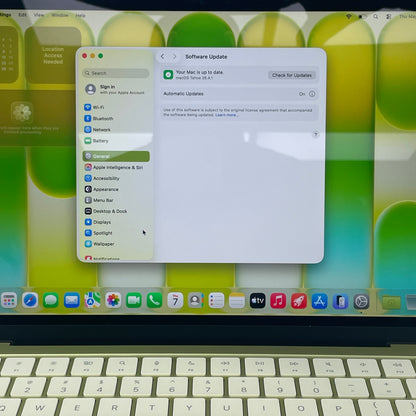Open the Window menu

(60, 15)
